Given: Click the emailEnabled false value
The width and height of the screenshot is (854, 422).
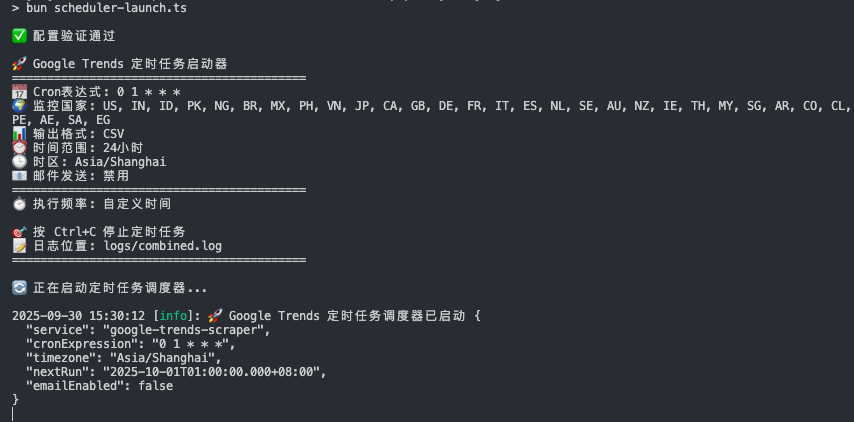Looking at the screenshot, I should point(156,386).
